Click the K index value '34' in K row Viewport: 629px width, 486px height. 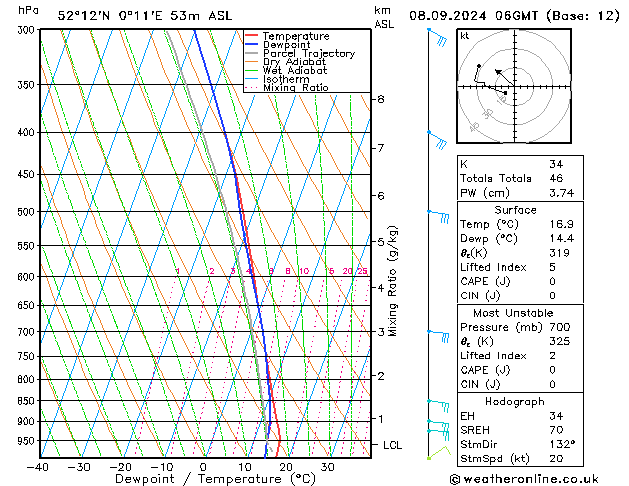(556, 164)
